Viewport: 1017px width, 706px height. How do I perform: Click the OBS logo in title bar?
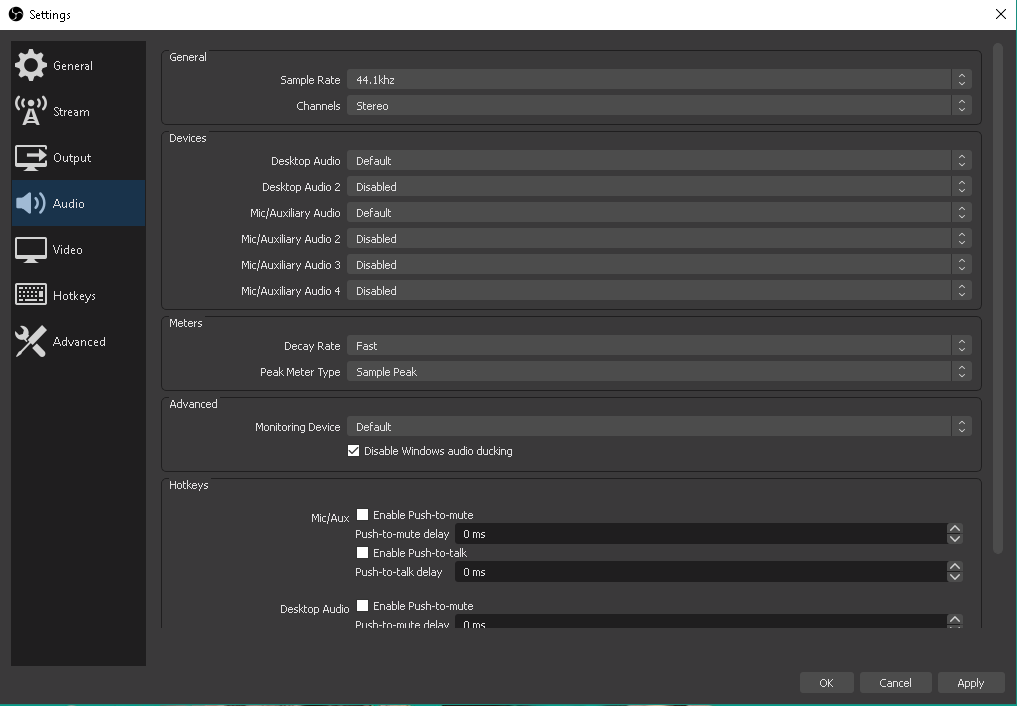click(16, 14)
